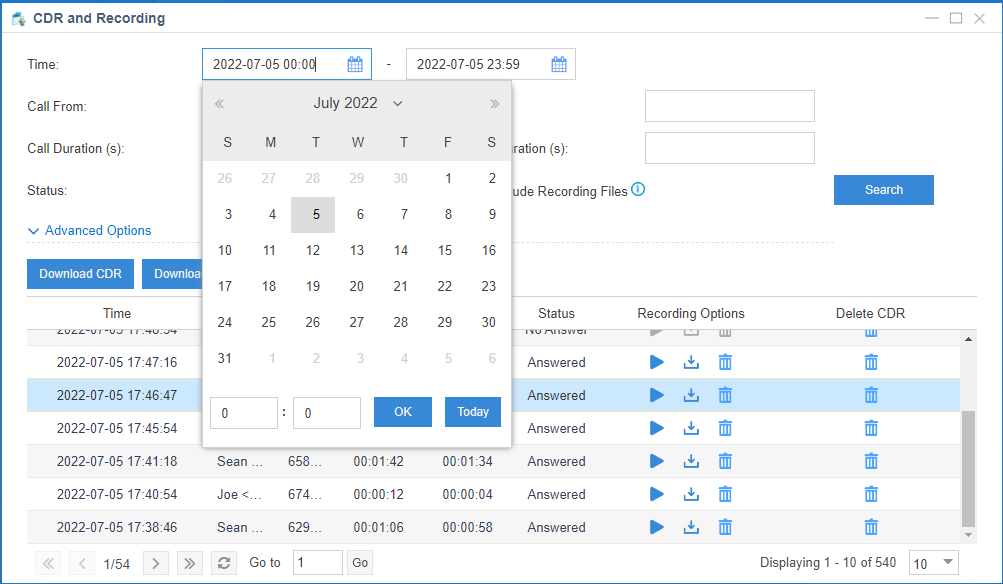Open the records-per-page dropdown showing 10
This screenshot has height=584, width=1003.
(932, 562)
